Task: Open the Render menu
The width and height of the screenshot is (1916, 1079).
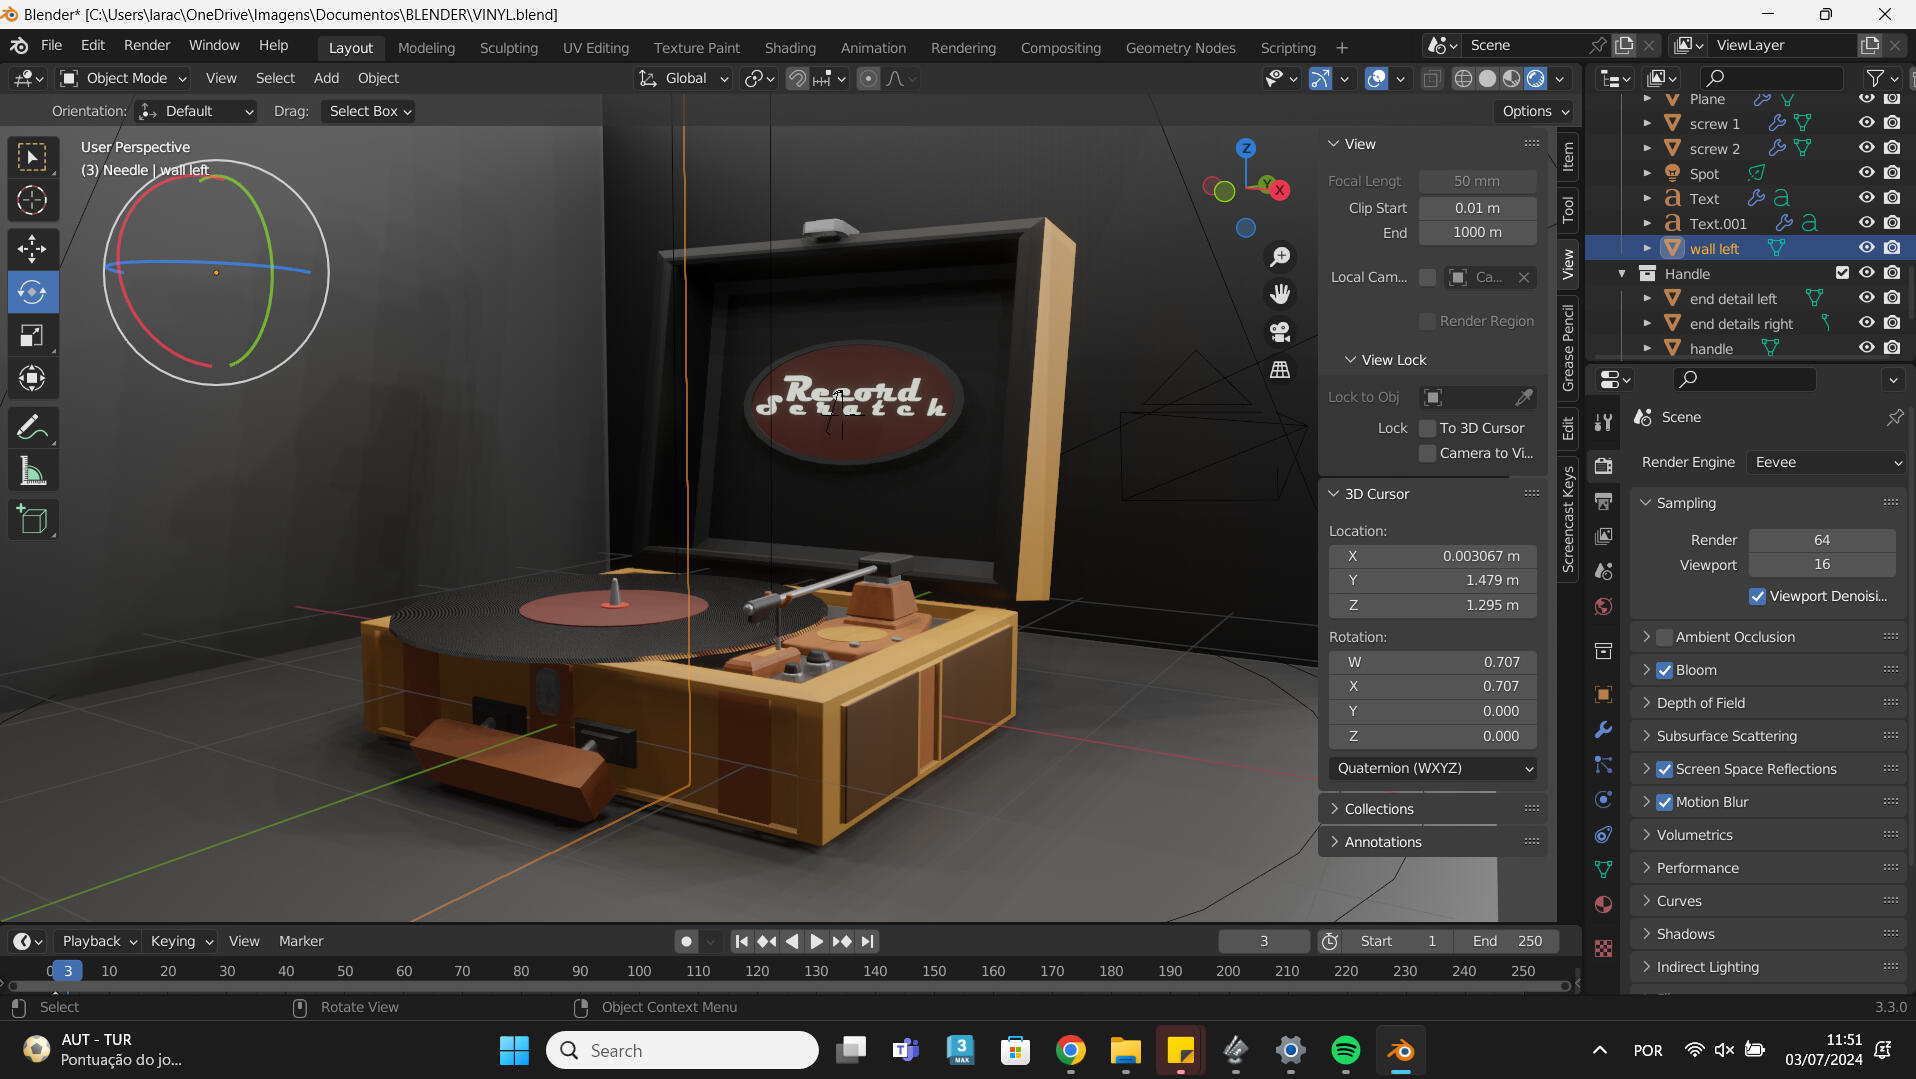Action: click(x=147, y=45)
